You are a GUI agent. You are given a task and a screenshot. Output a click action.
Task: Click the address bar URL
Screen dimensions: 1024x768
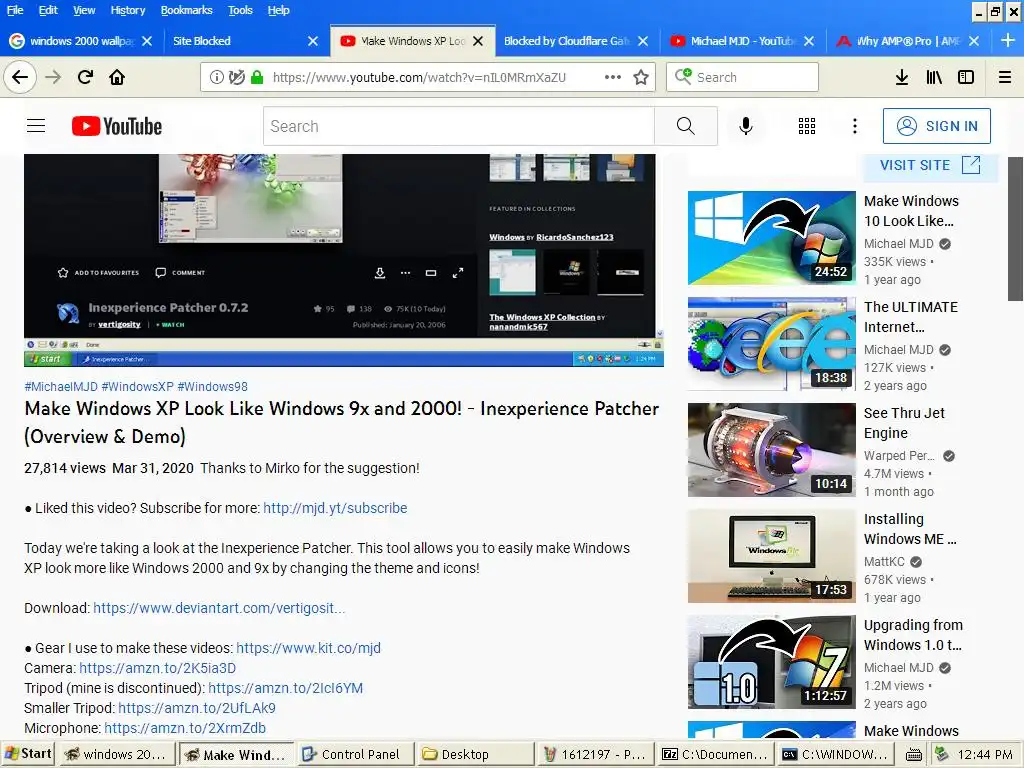419,77
